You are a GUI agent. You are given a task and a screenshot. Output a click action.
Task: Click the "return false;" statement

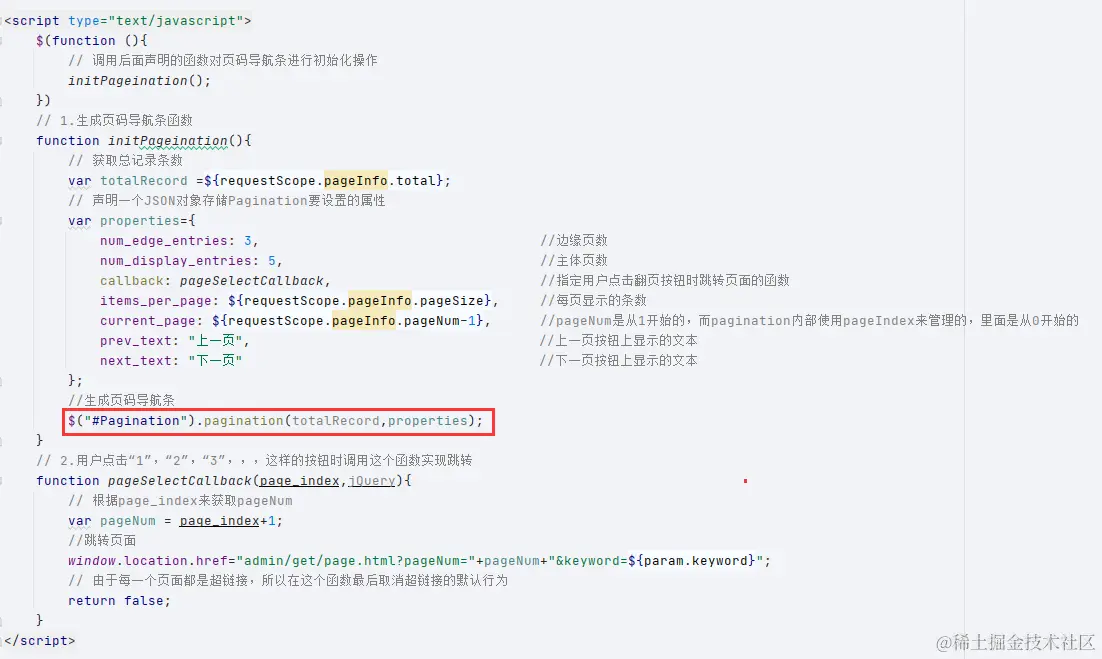pos(119,601)
